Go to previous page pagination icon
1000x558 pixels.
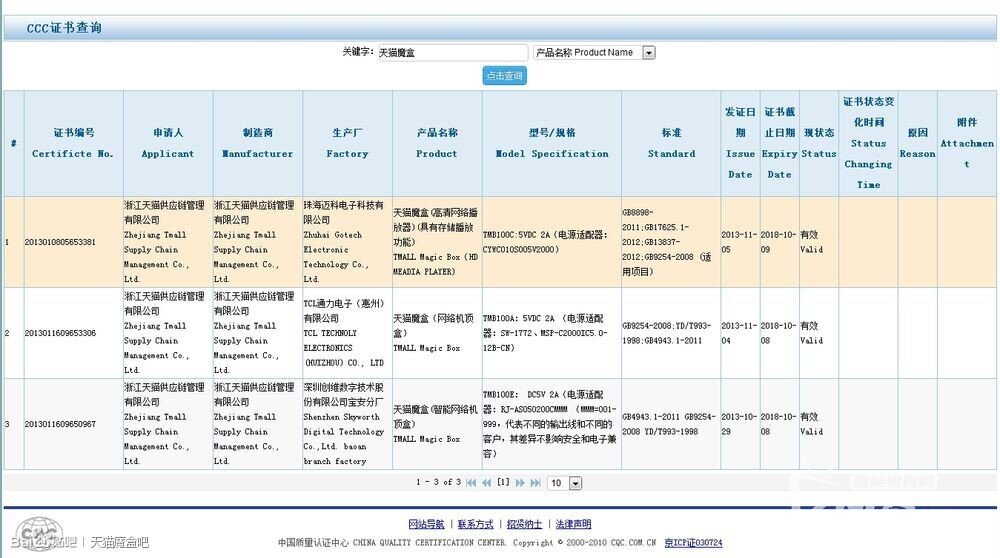[x=487, y=483]
